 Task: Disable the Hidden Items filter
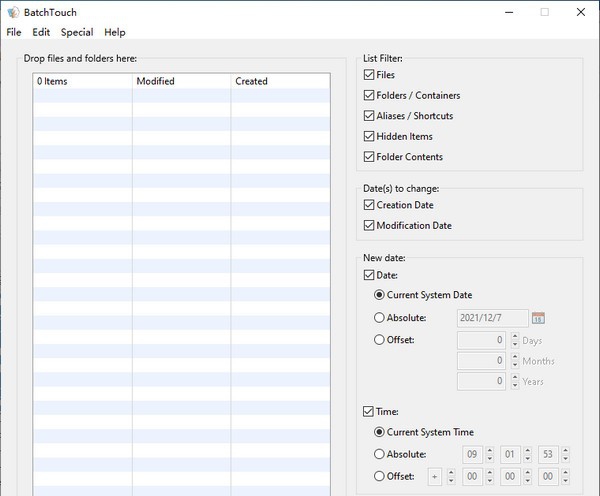[x=369, y=136]
